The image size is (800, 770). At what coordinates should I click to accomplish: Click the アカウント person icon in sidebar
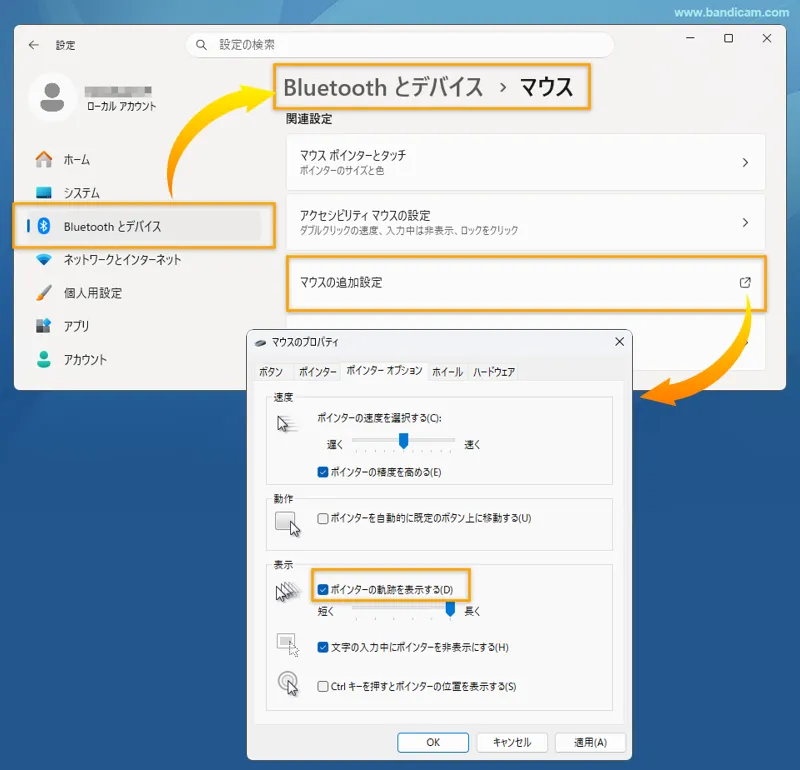pos(44,359)
